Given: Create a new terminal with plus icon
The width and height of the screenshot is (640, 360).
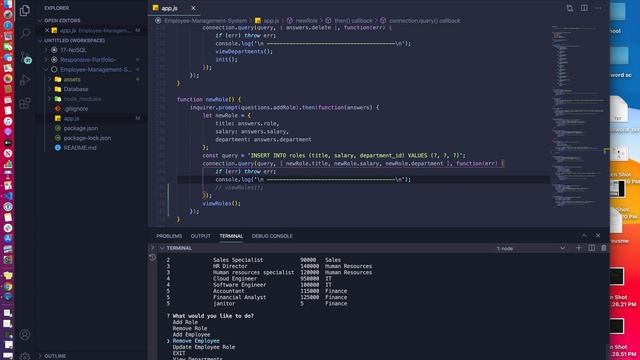Looking at the screenshot, I should click(x=579, y=248).
